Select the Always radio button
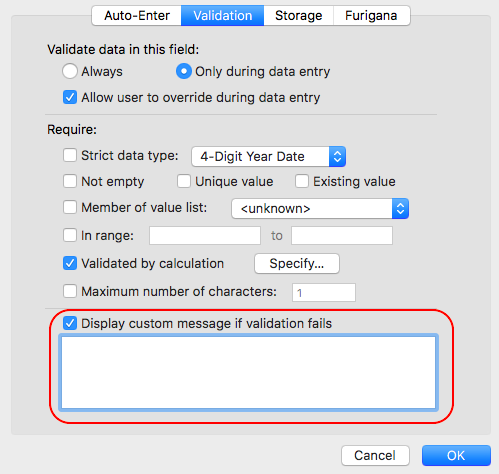 click(x=70, y=71)
